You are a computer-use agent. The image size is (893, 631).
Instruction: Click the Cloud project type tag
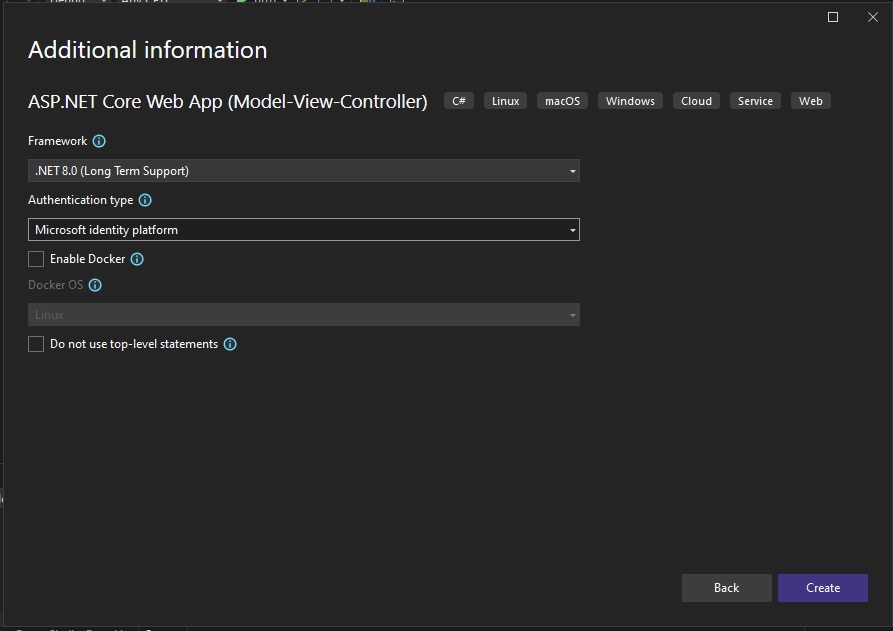pos(696,101)
